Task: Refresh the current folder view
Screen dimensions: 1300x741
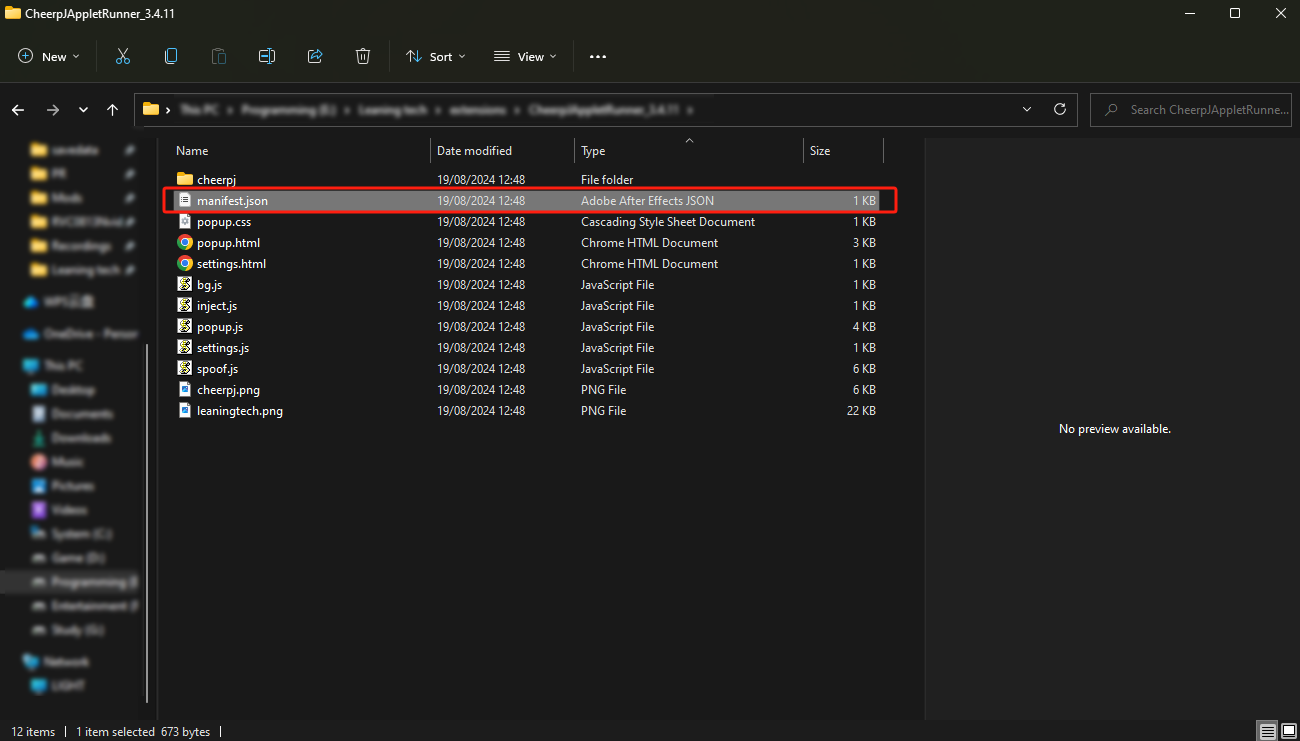Action: [1060, 109]
